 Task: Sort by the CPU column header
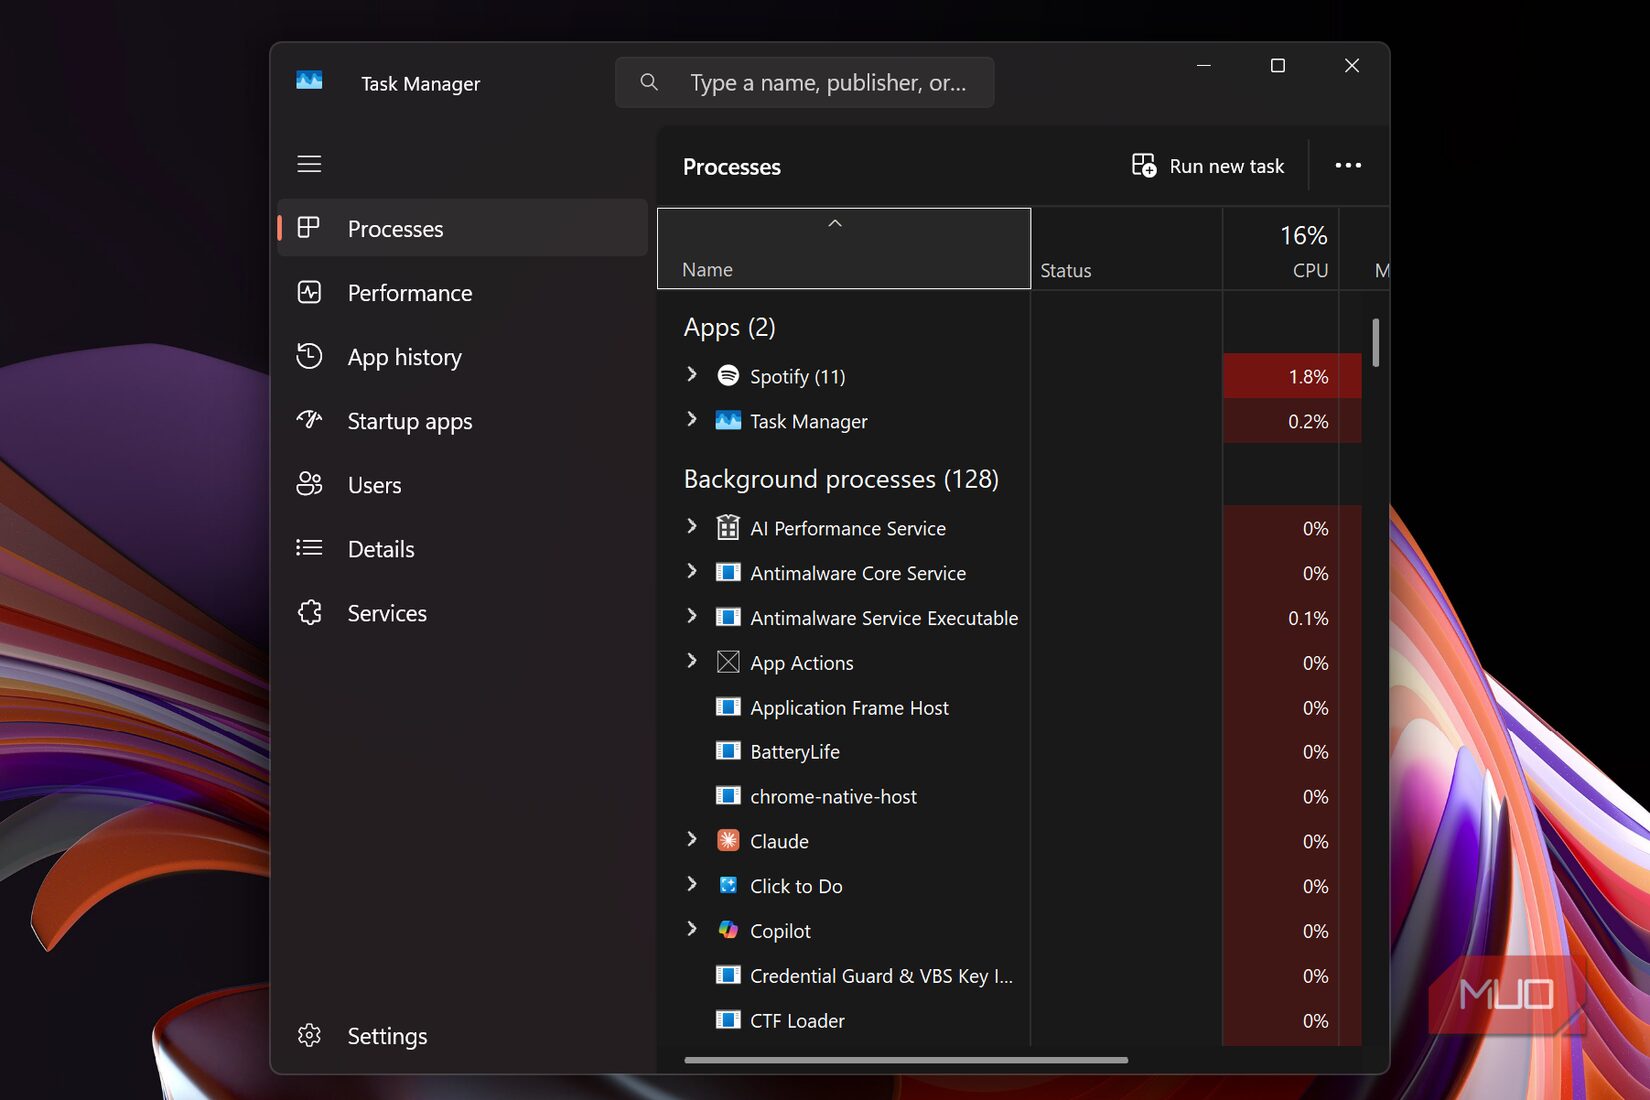tap(1281, 248)
